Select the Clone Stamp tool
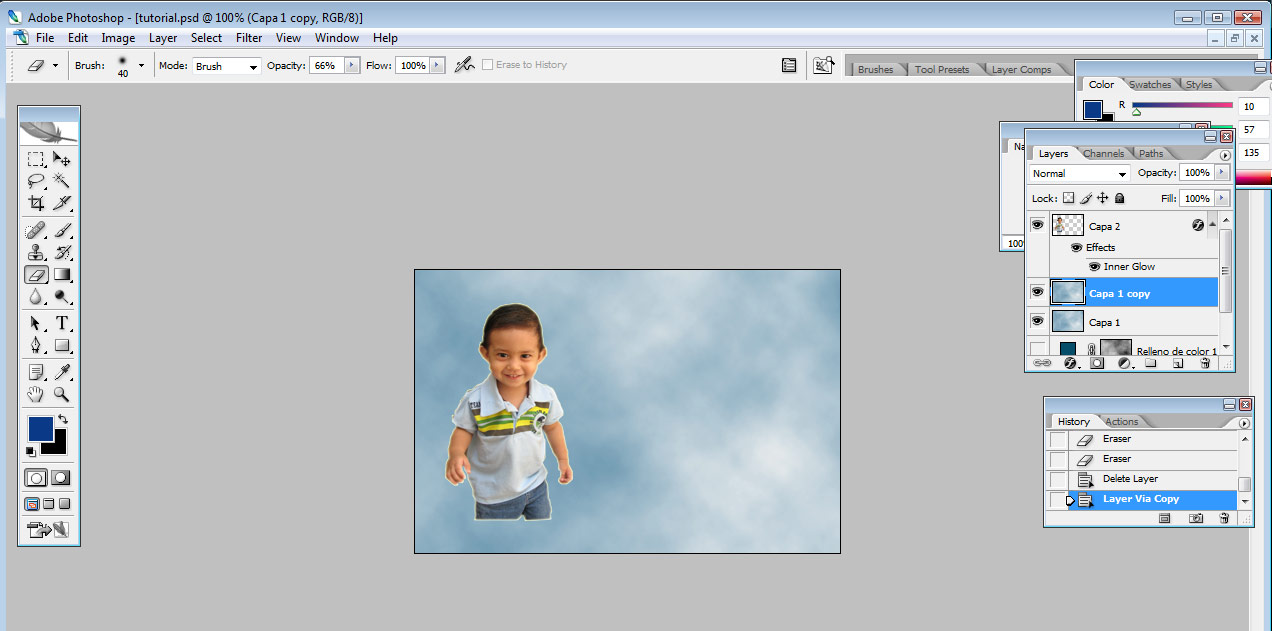This screenshot has width=1272, height=631. tap(36, 252)
